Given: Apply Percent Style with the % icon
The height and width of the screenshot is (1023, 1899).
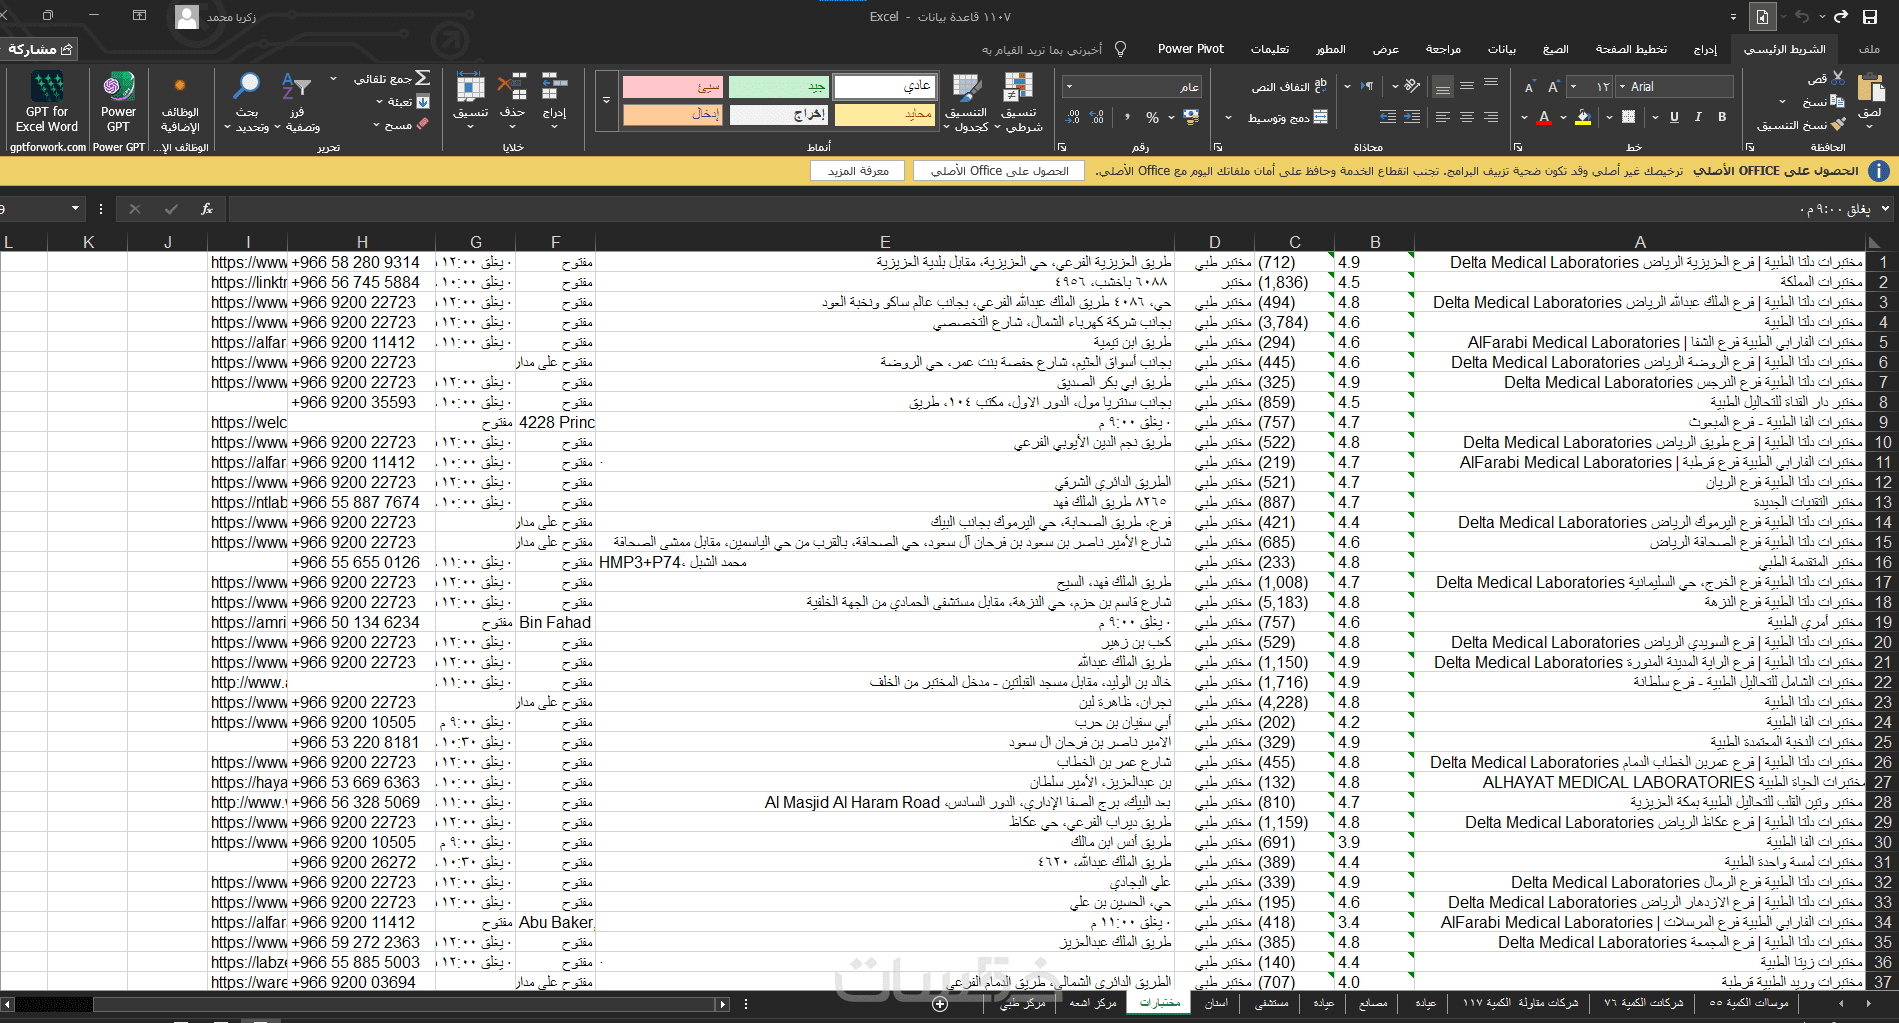Looking at the screenshot, I should pos(1152,117).
